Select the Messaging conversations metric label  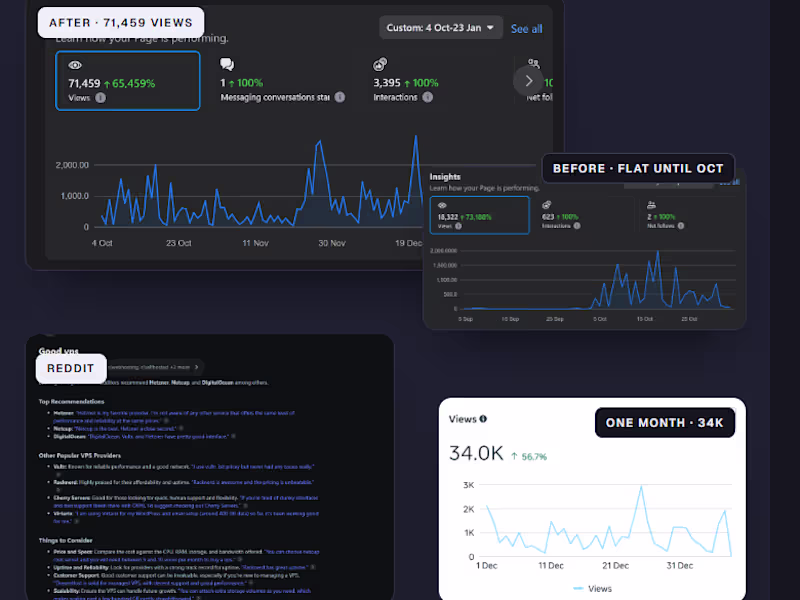275,97
